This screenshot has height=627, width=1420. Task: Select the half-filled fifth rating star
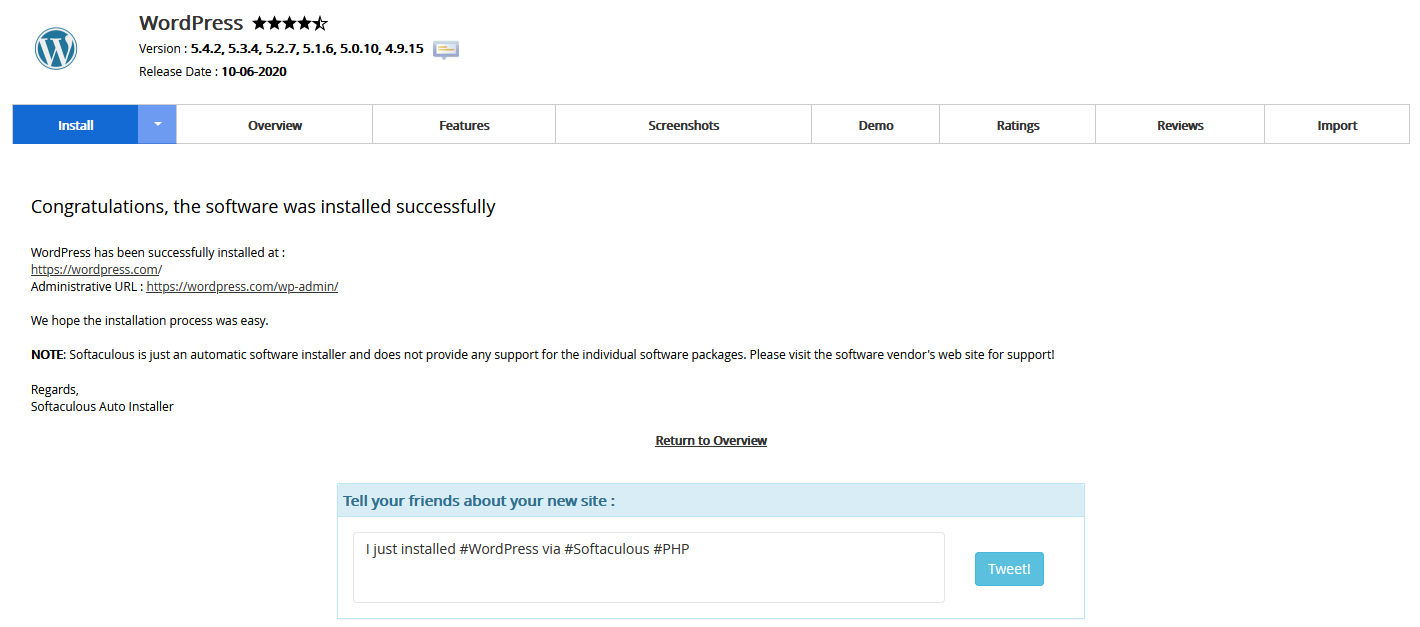click(319, 22)
